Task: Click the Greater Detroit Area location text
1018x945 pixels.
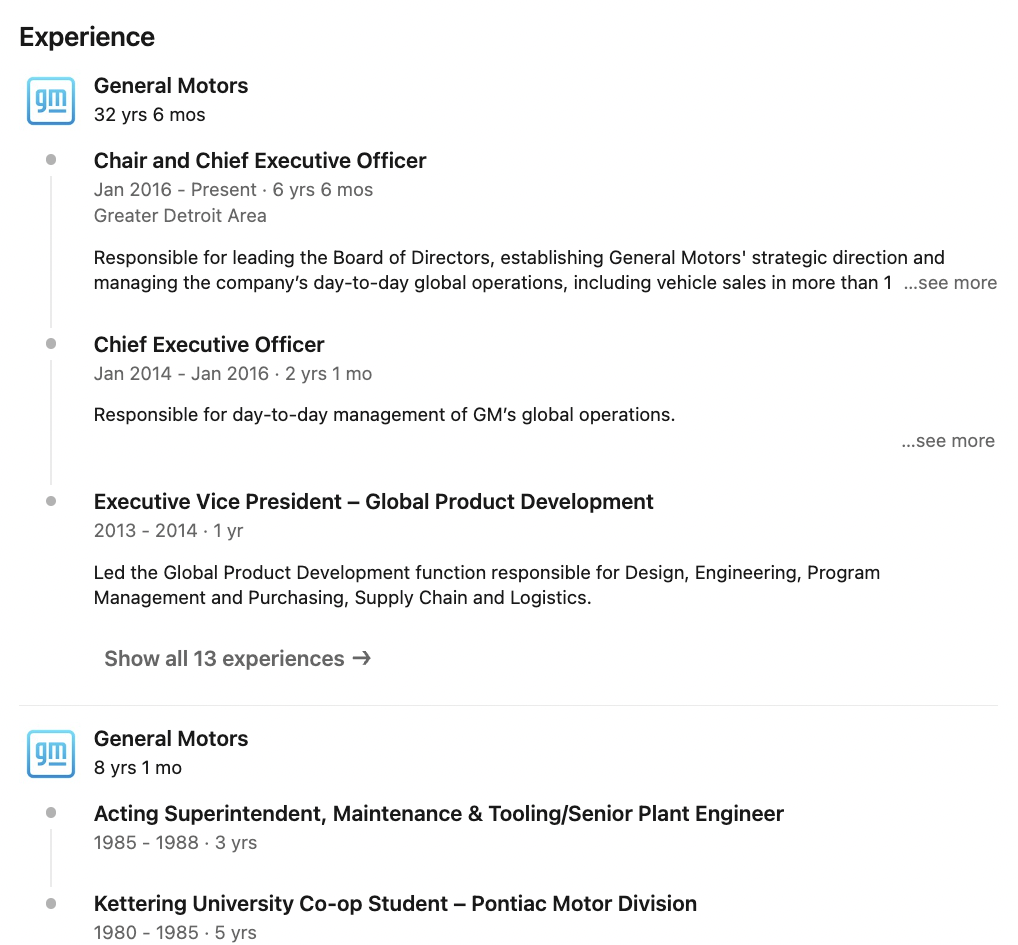Action: [180, 215]
